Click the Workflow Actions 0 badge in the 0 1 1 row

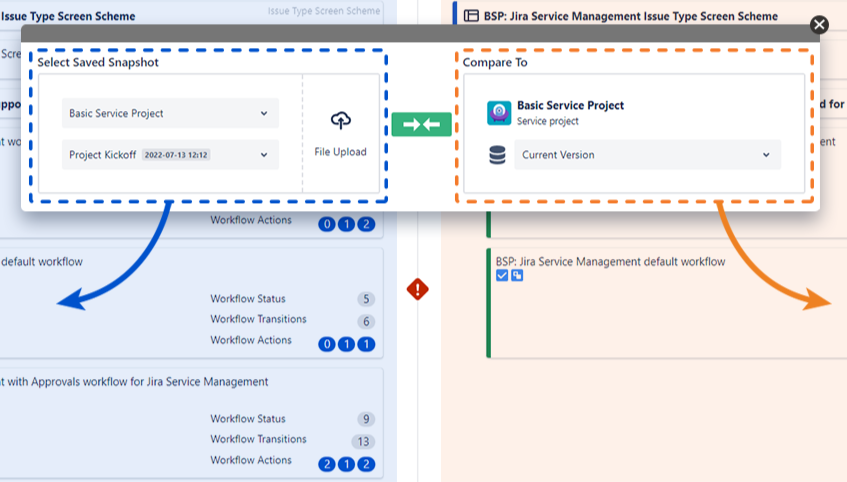(x=327, y=344)
